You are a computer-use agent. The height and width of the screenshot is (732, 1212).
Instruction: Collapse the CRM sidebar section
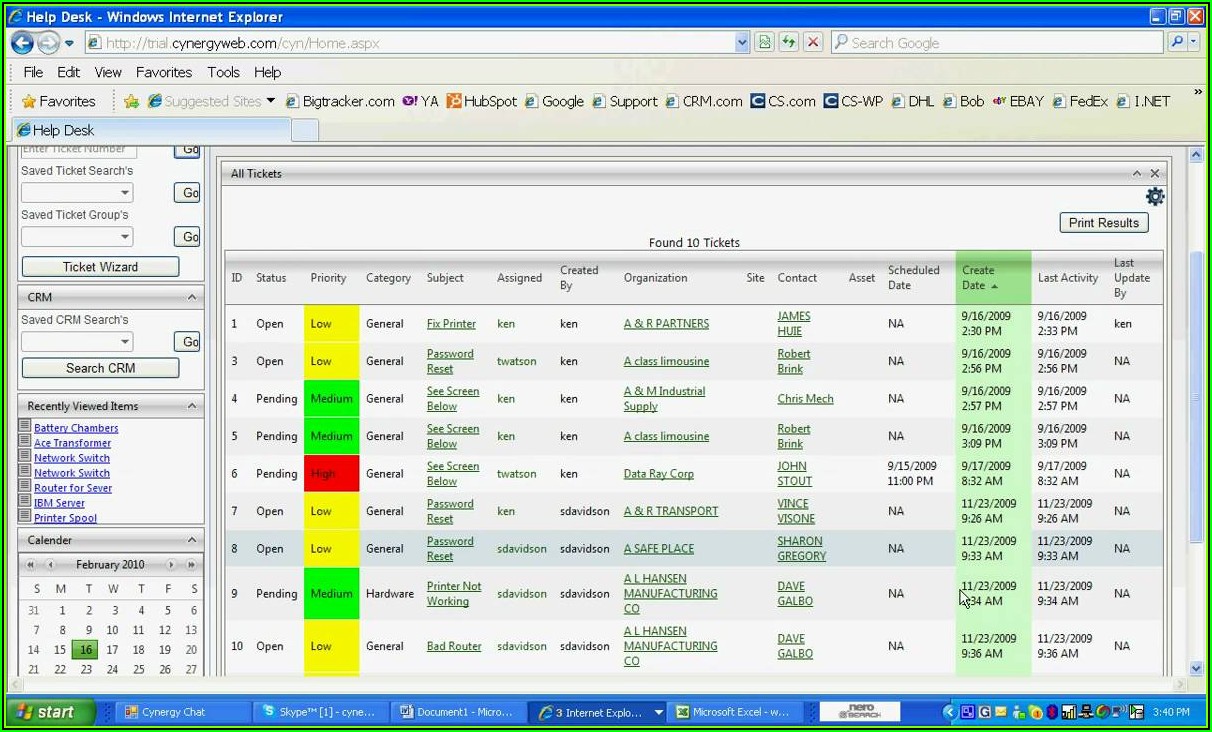tap(192, 297)
